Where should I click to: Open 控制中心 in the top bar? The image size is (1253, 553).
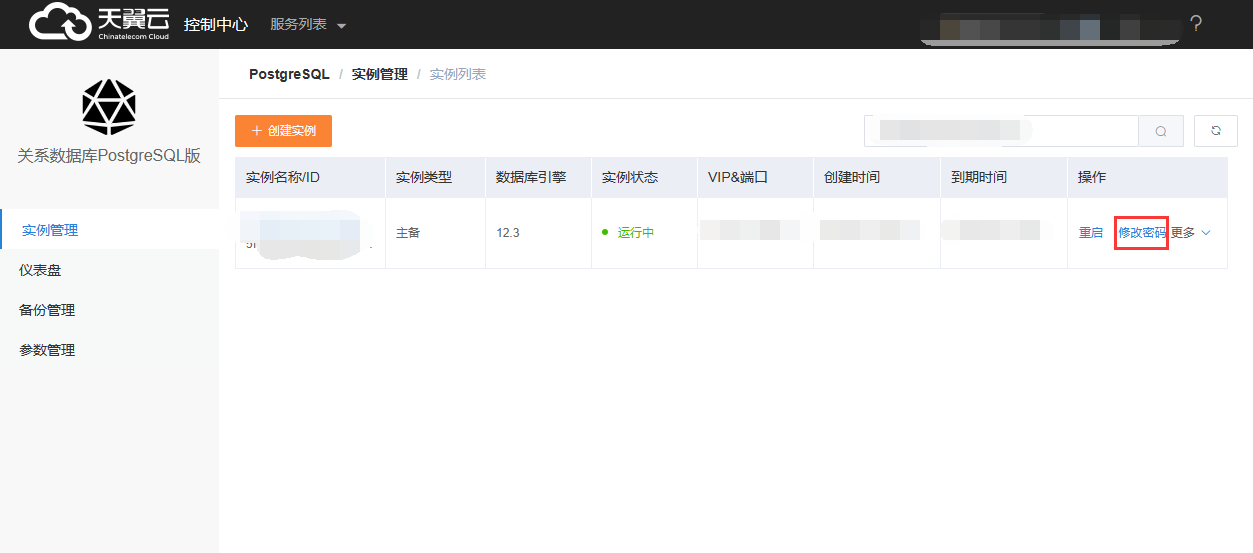[216, 24]
